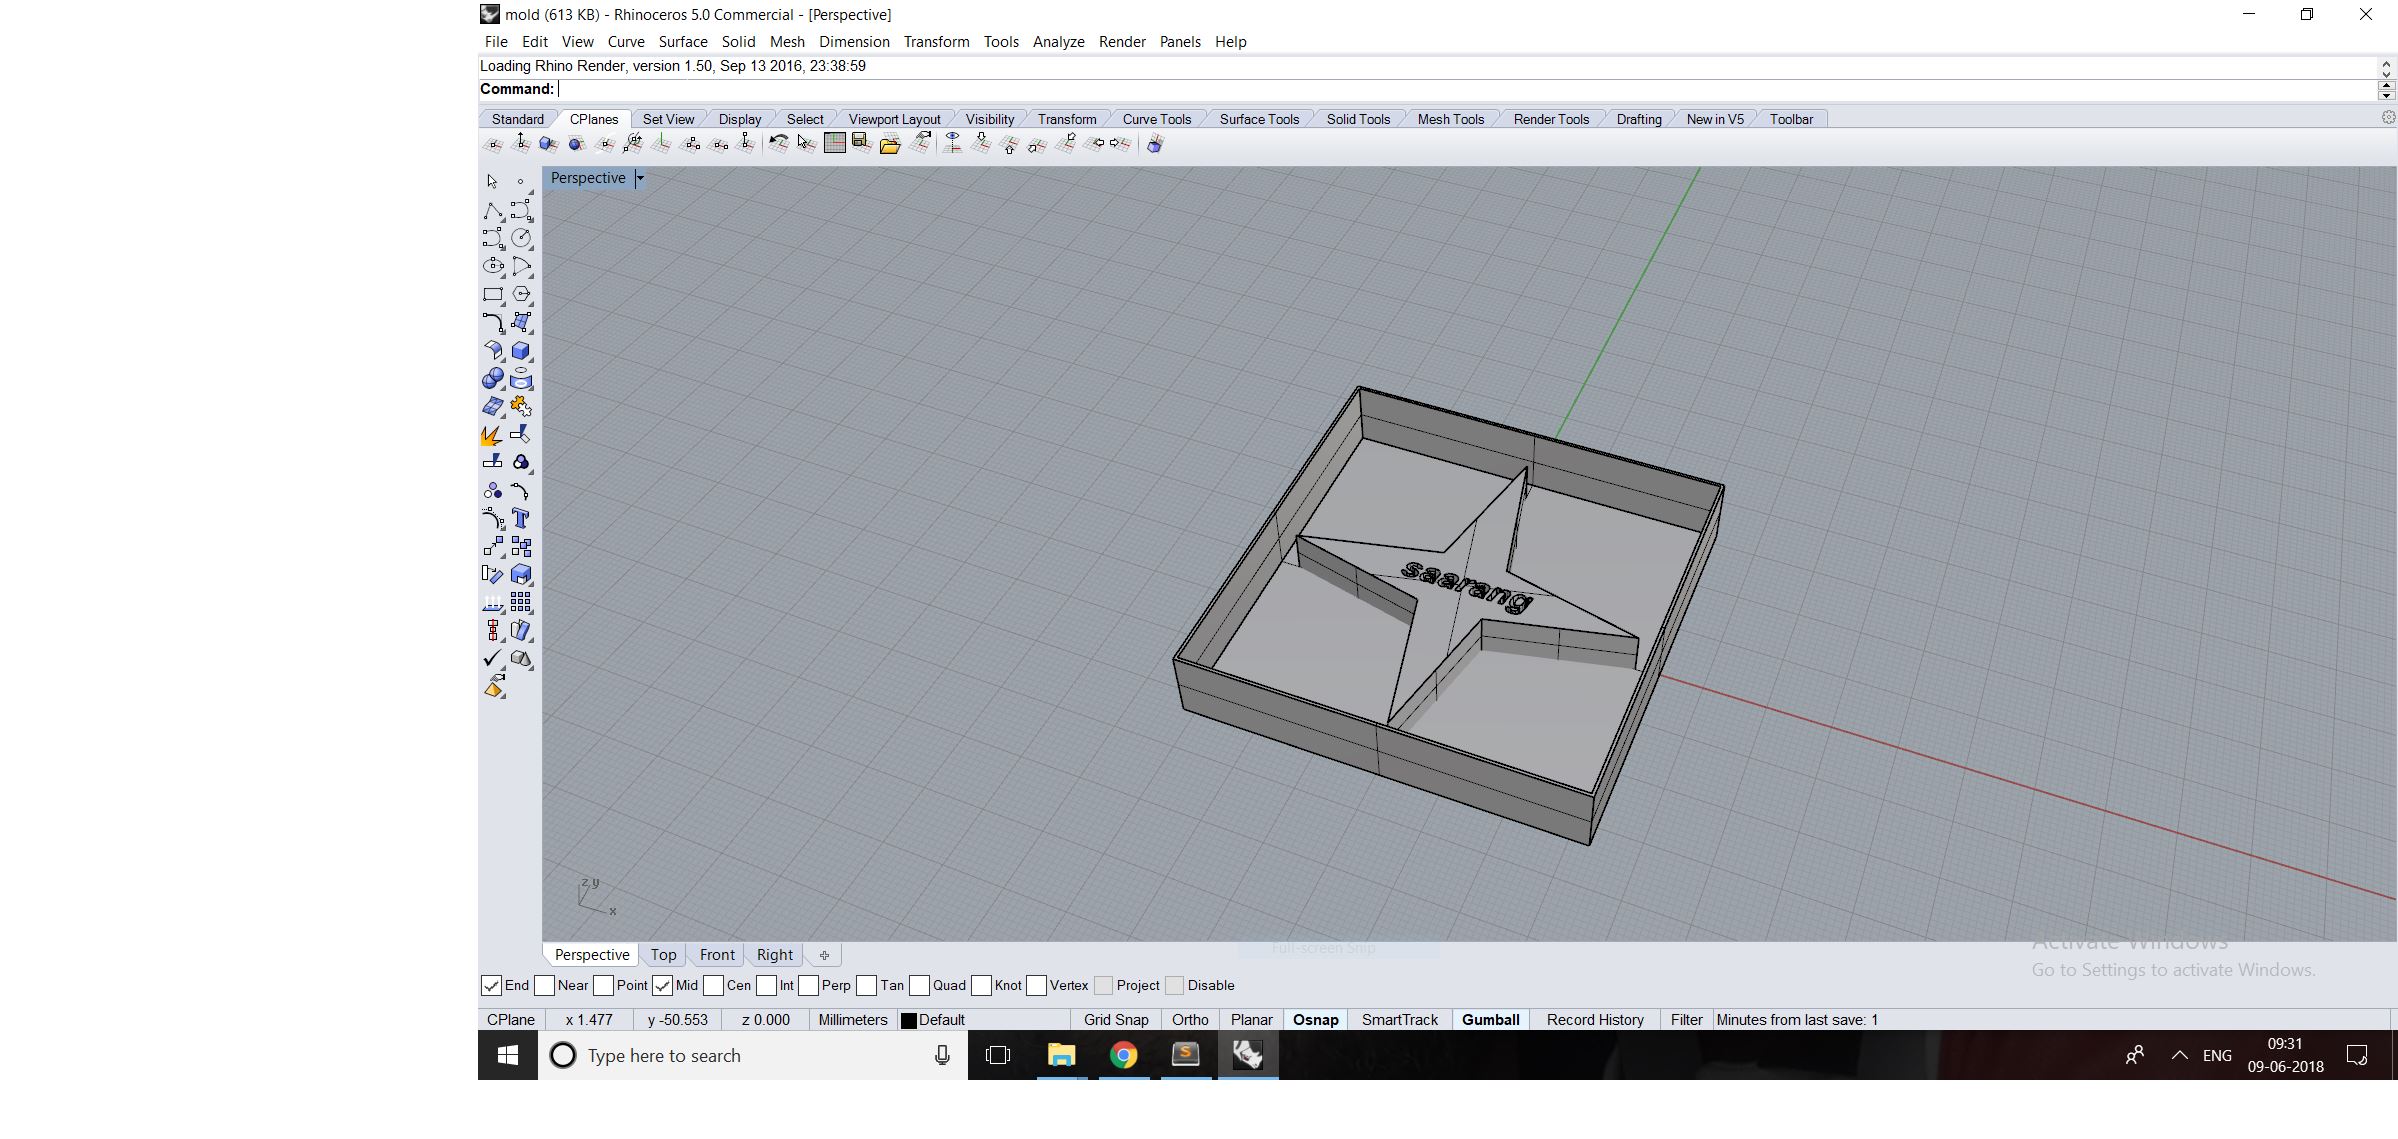Image resolution: width=2398 pixels, height=1139 pixels.
Task: Select the Text object T tool
Action: 521,518
